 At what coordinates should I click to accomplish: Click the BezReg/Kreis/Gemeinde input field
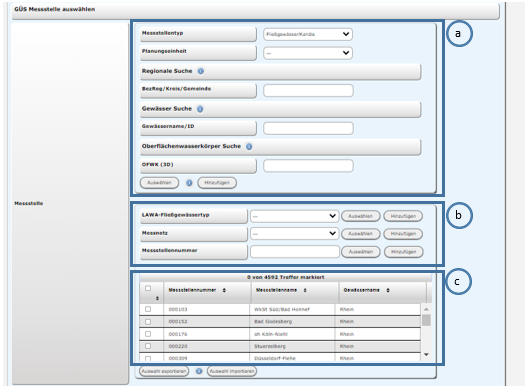coord(308,91)
